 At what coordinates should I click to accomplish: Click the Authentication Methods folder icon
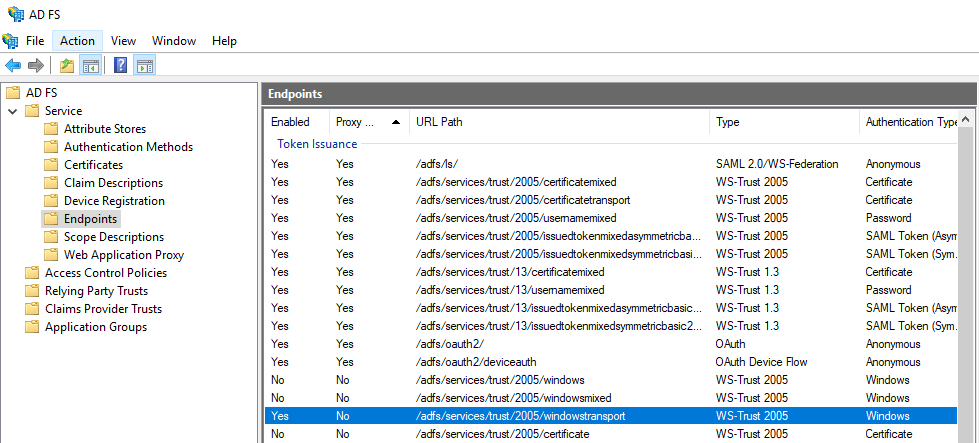coord(51,147)
